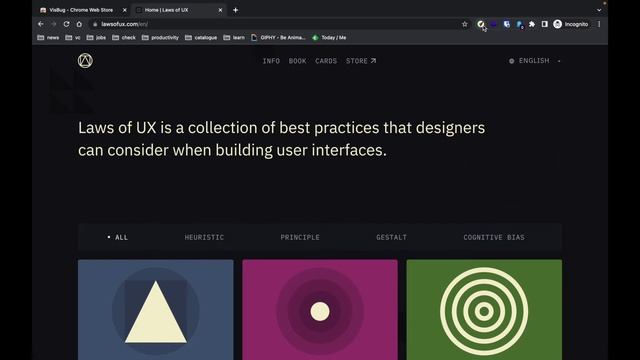Open a new tab with the plus button

236,10
